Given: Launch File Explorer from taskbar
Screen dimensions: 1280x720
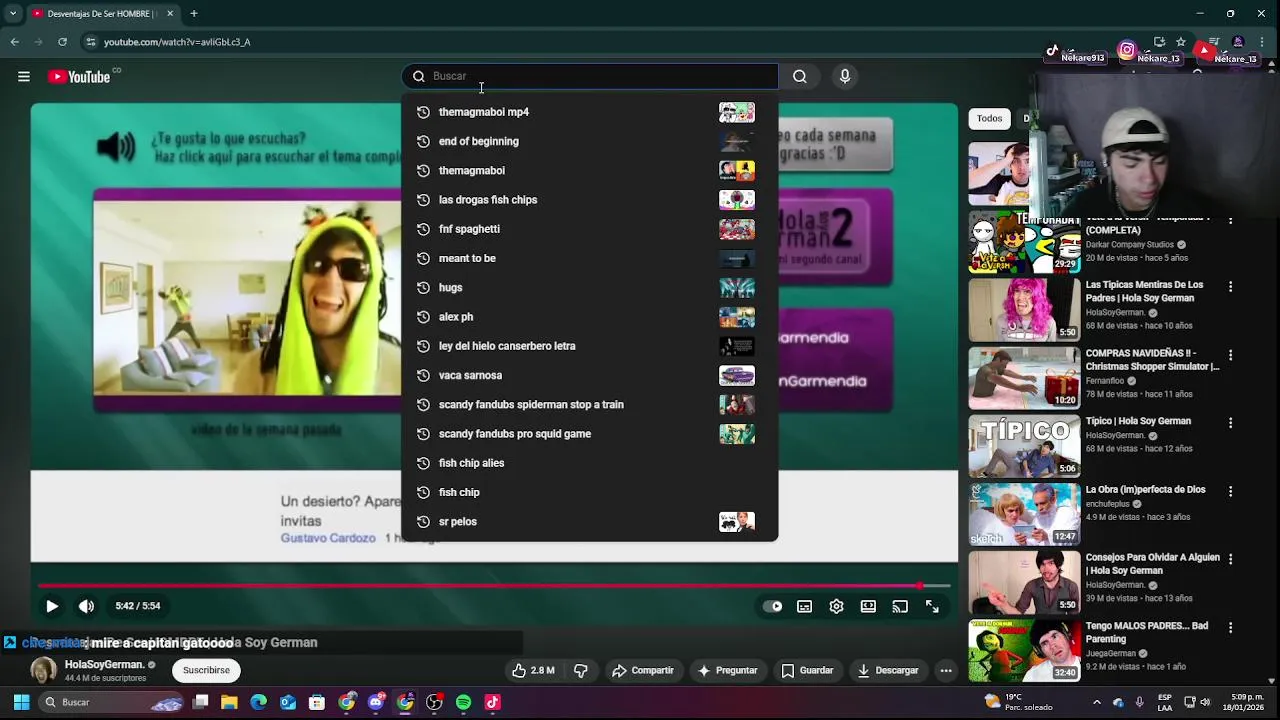Looking at the screenshot, I should click(230, 702).
